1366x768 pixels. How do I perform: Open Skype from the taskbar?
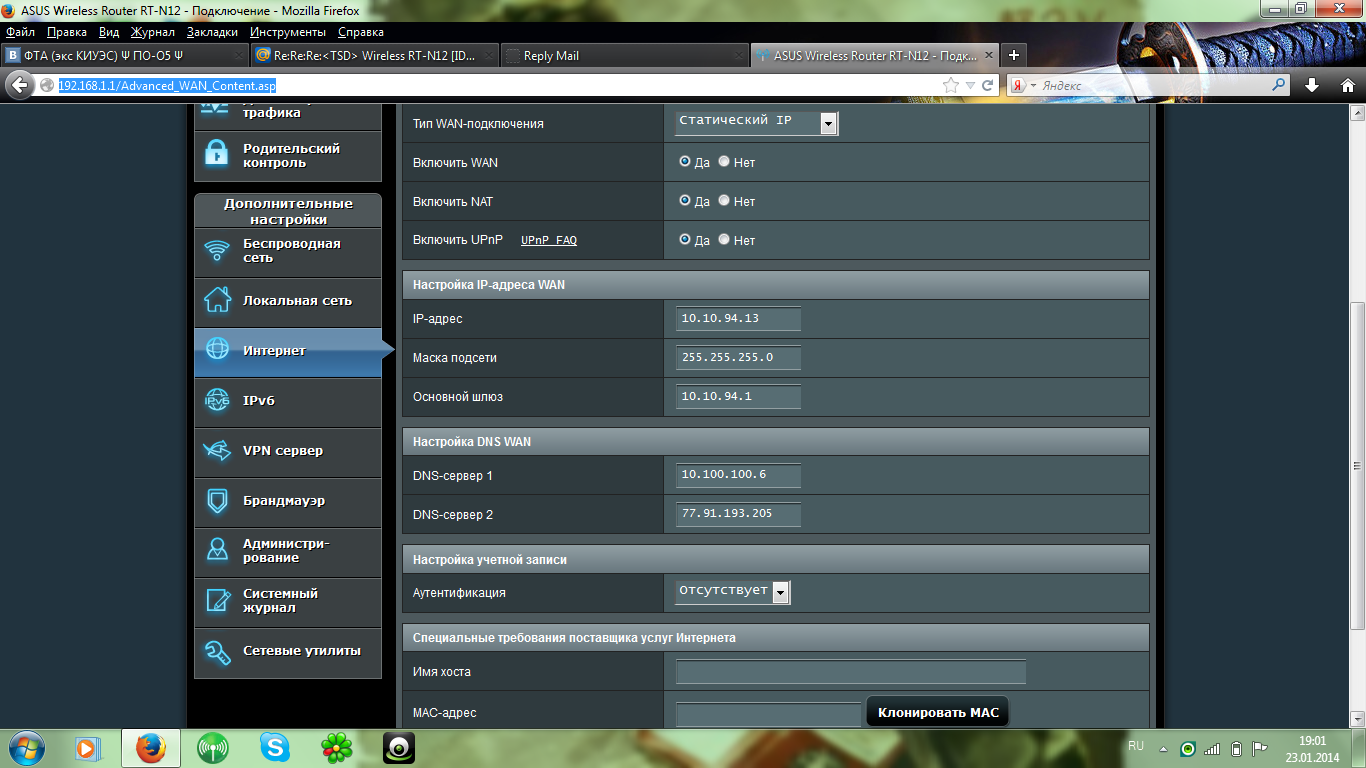(274, 747)
